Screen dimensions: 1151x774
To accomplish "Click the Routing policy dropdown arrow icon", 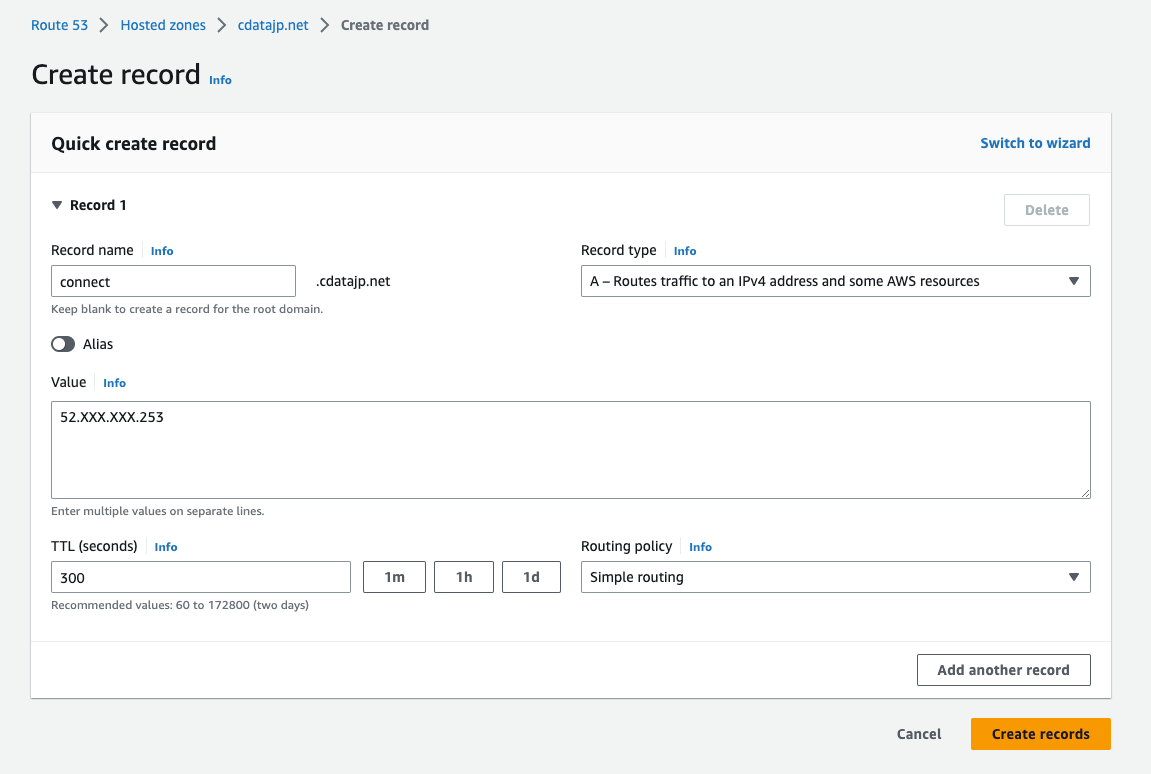I will (1074, 577).
